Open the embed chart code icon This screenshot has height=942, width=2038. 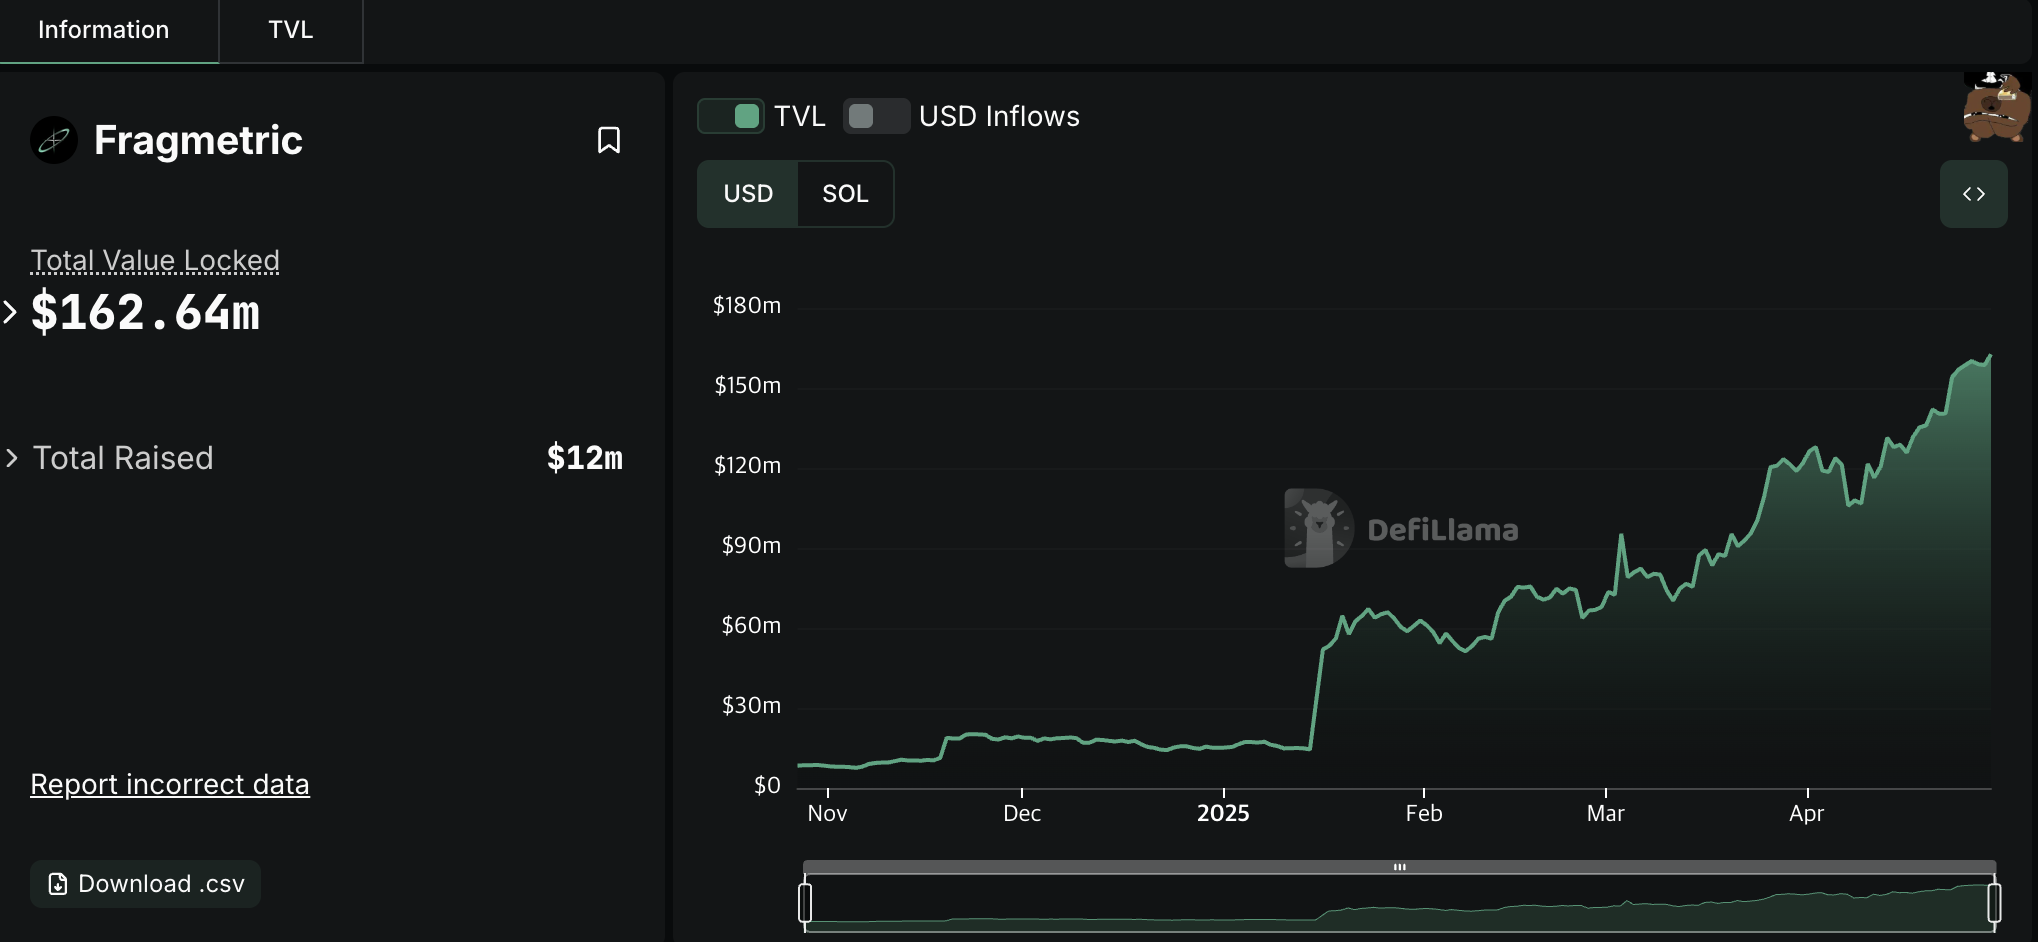tap(1973, 194)
